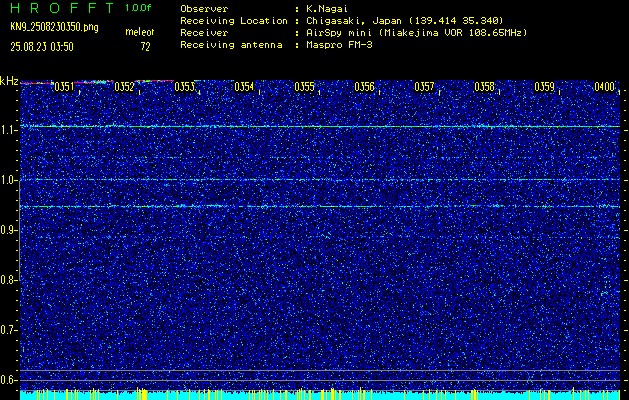Click the Receiving Location label

pos(234,21)
